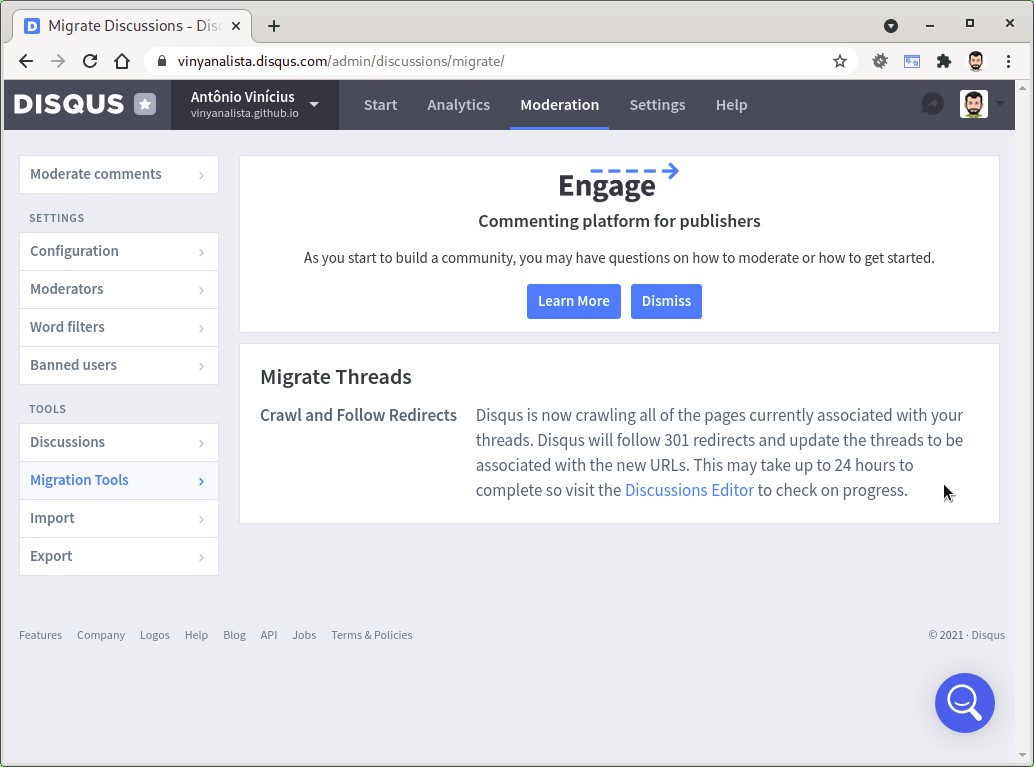
Task: Close the Migrate Discussions tab
Action: tap(236, 26)
